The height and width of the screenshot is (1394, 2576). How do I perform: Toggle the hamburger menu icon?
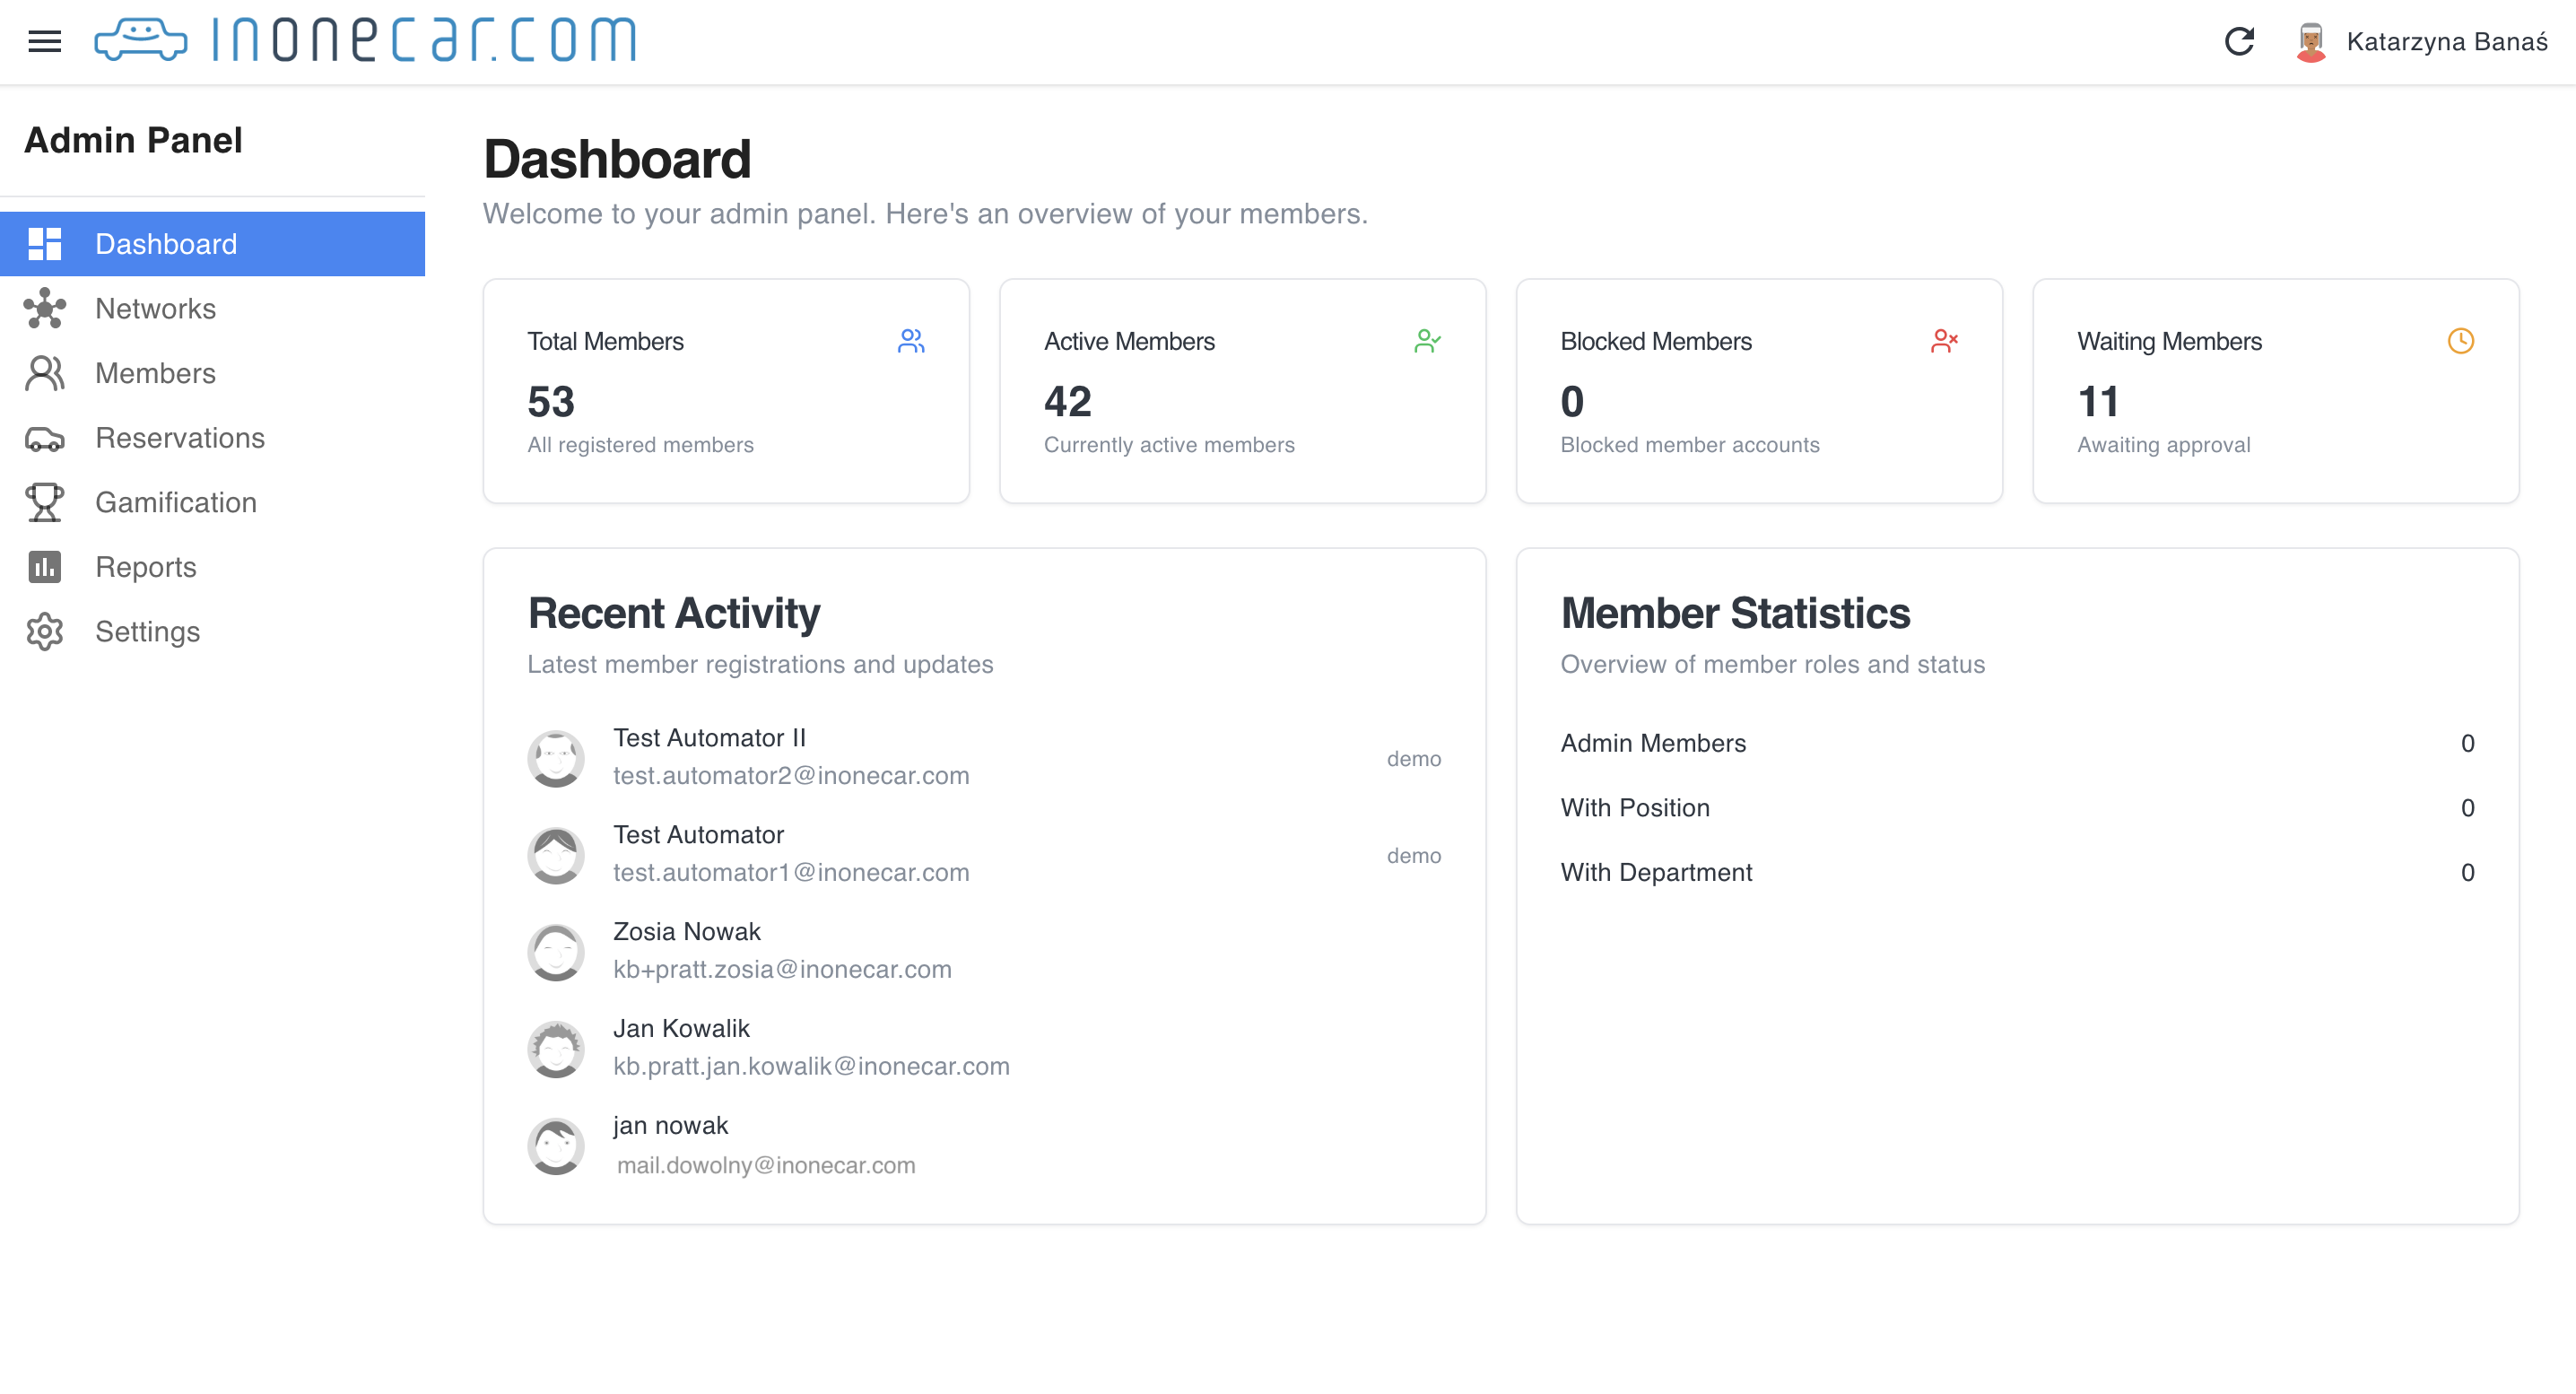pyautogui.click(x=44, y=41)
